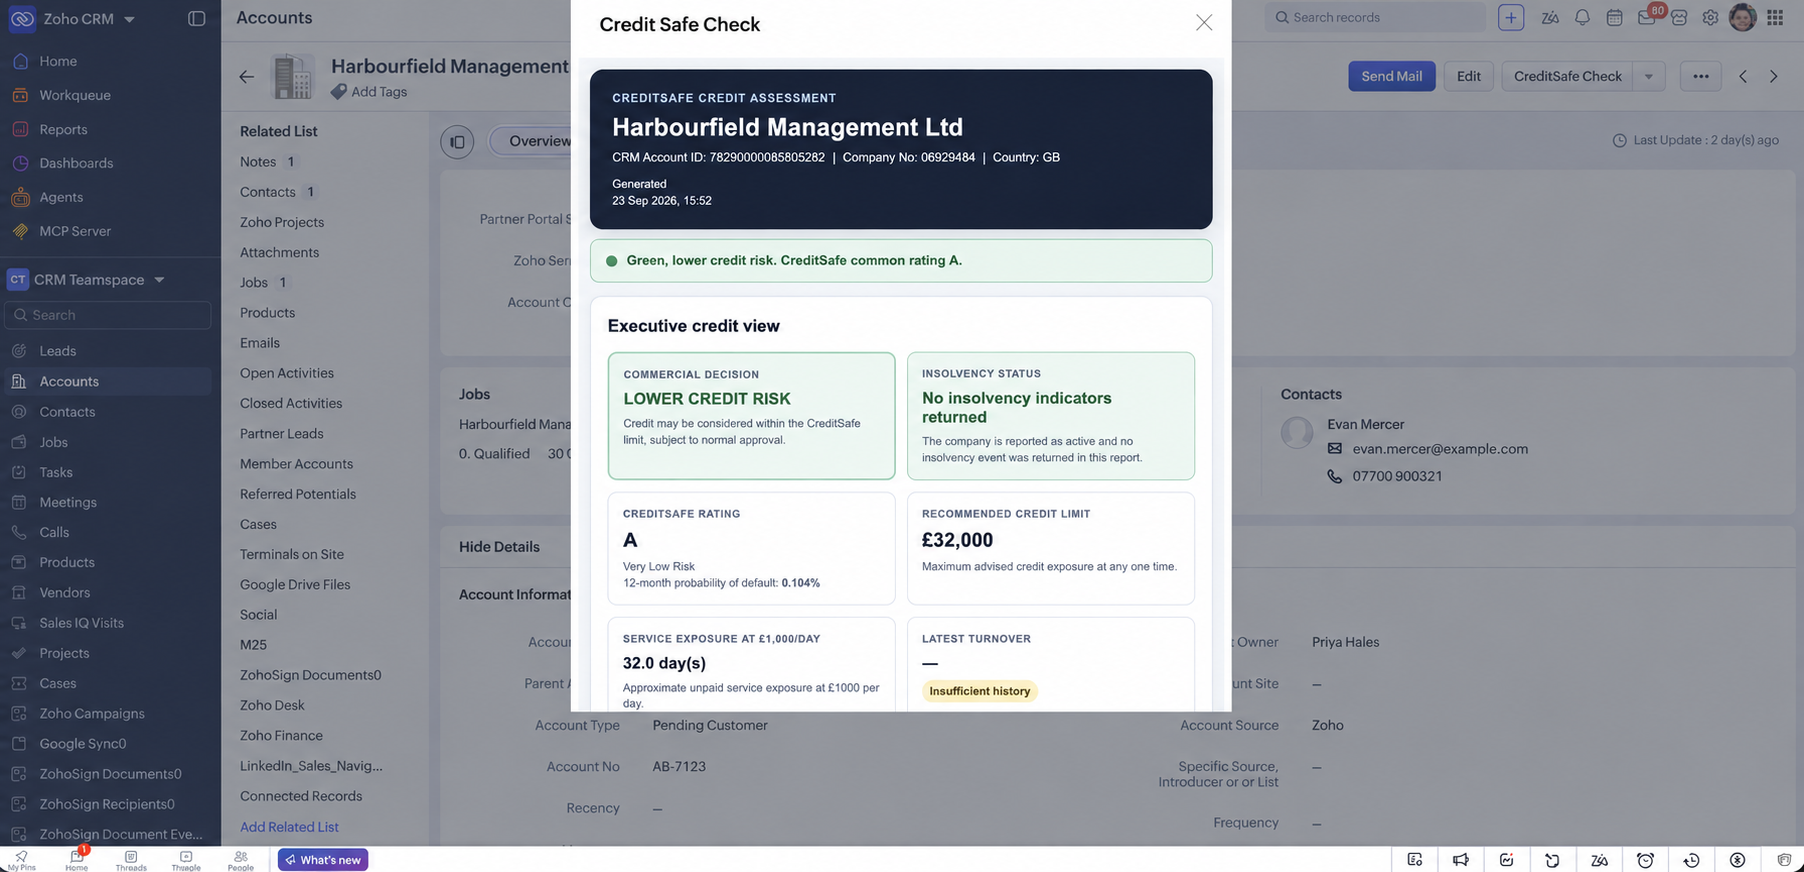Click the sidebar Search field

tap(108, 315)
